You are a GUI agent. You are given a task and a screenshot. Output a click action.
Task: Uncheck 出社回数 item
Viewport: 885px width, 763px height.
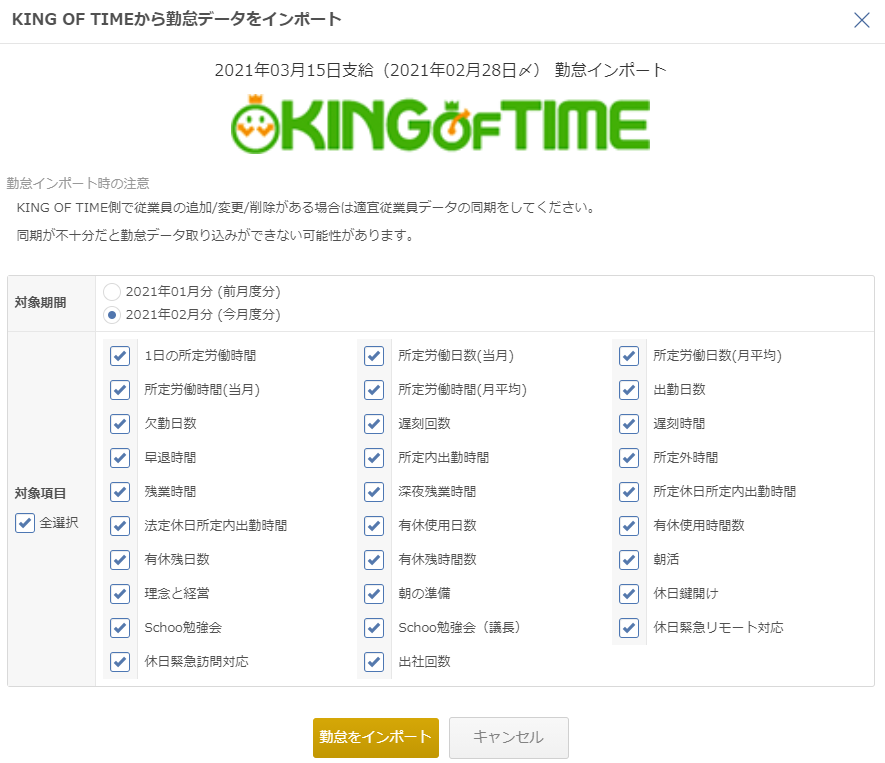[x=374, y=661]
